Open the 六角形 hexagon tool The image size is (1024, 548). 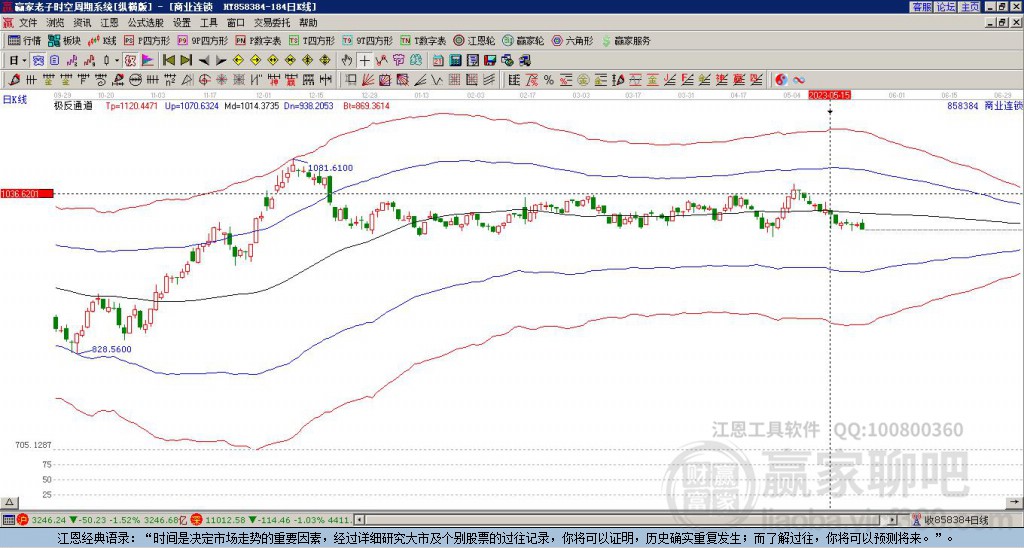(x=572, y=40)
